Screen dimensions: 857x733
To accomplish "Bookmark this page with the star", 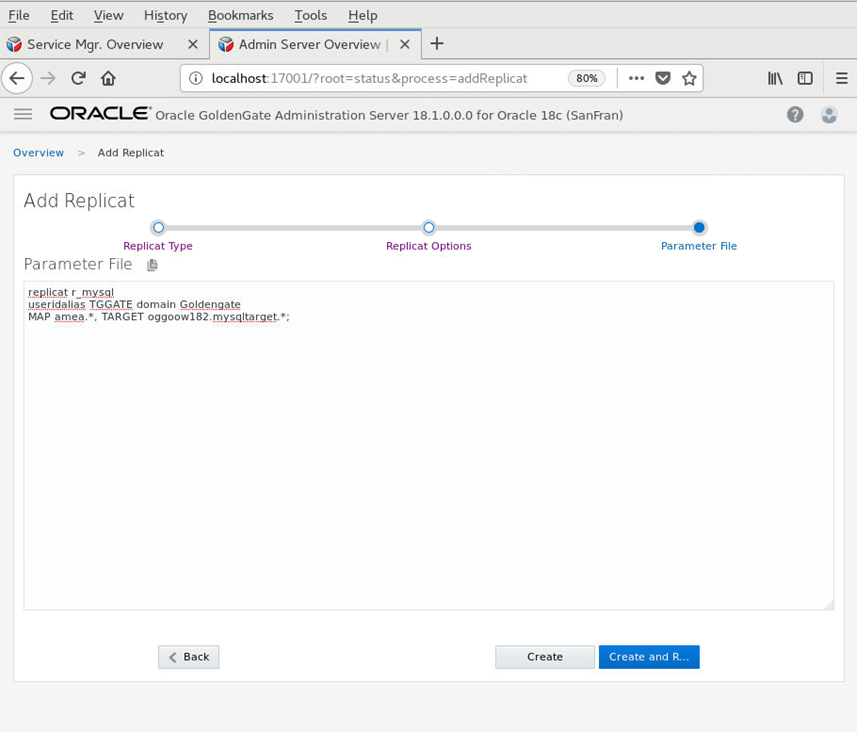I will pyautogui.click(x=689, y=78).
